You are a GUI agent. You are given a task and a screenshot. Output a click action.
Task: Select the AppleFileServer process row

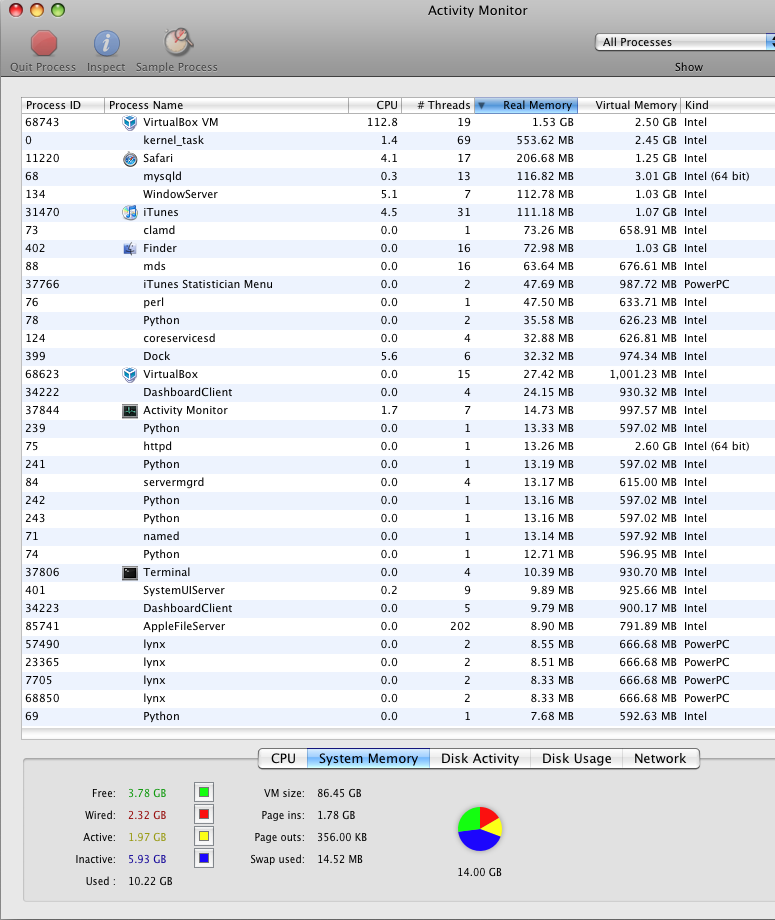pos(398,626)
